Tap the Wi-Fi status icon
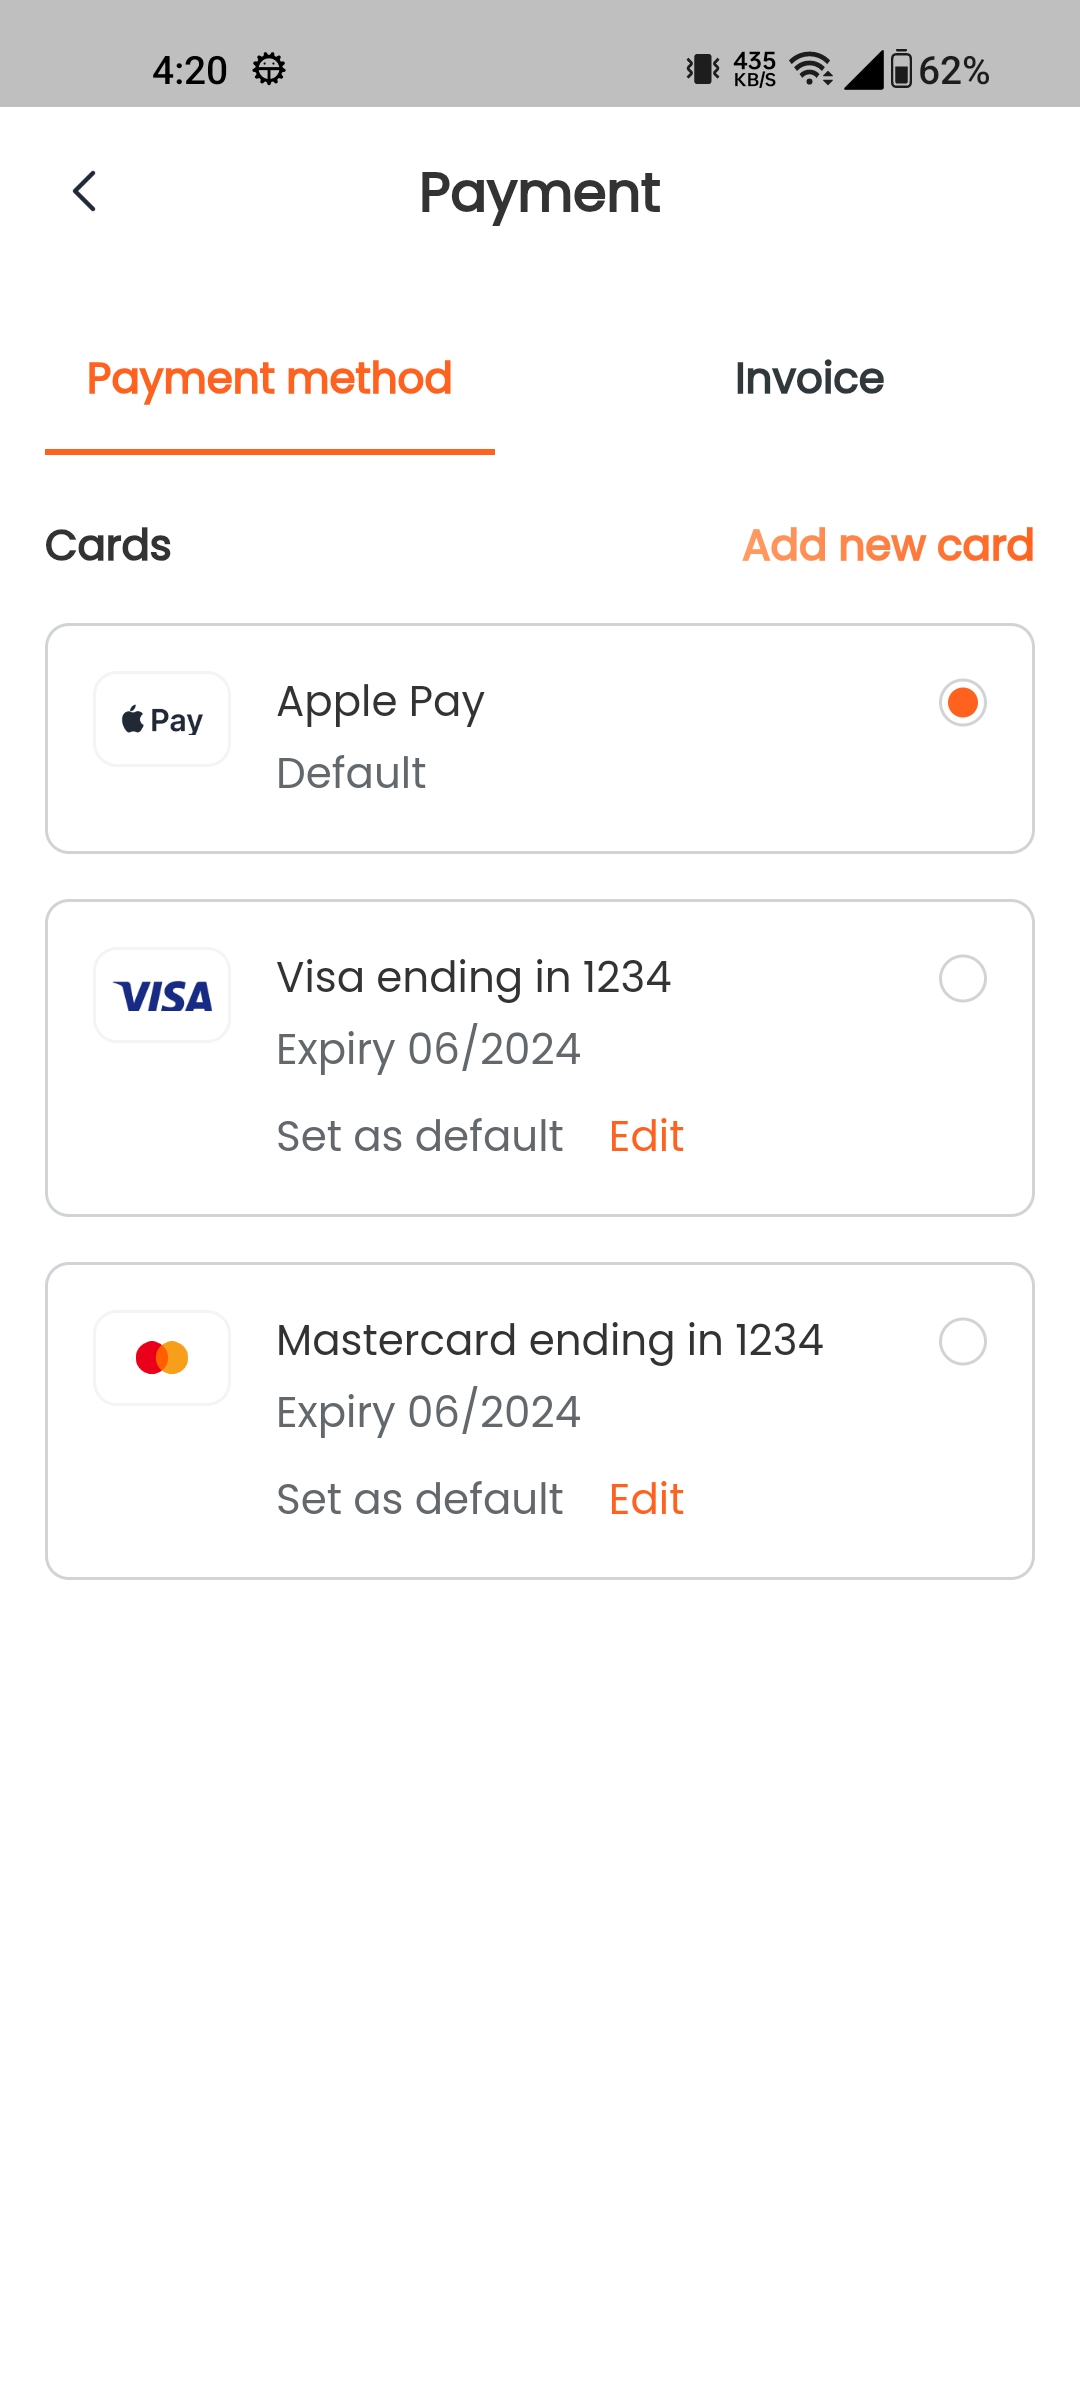 point(811,69)
